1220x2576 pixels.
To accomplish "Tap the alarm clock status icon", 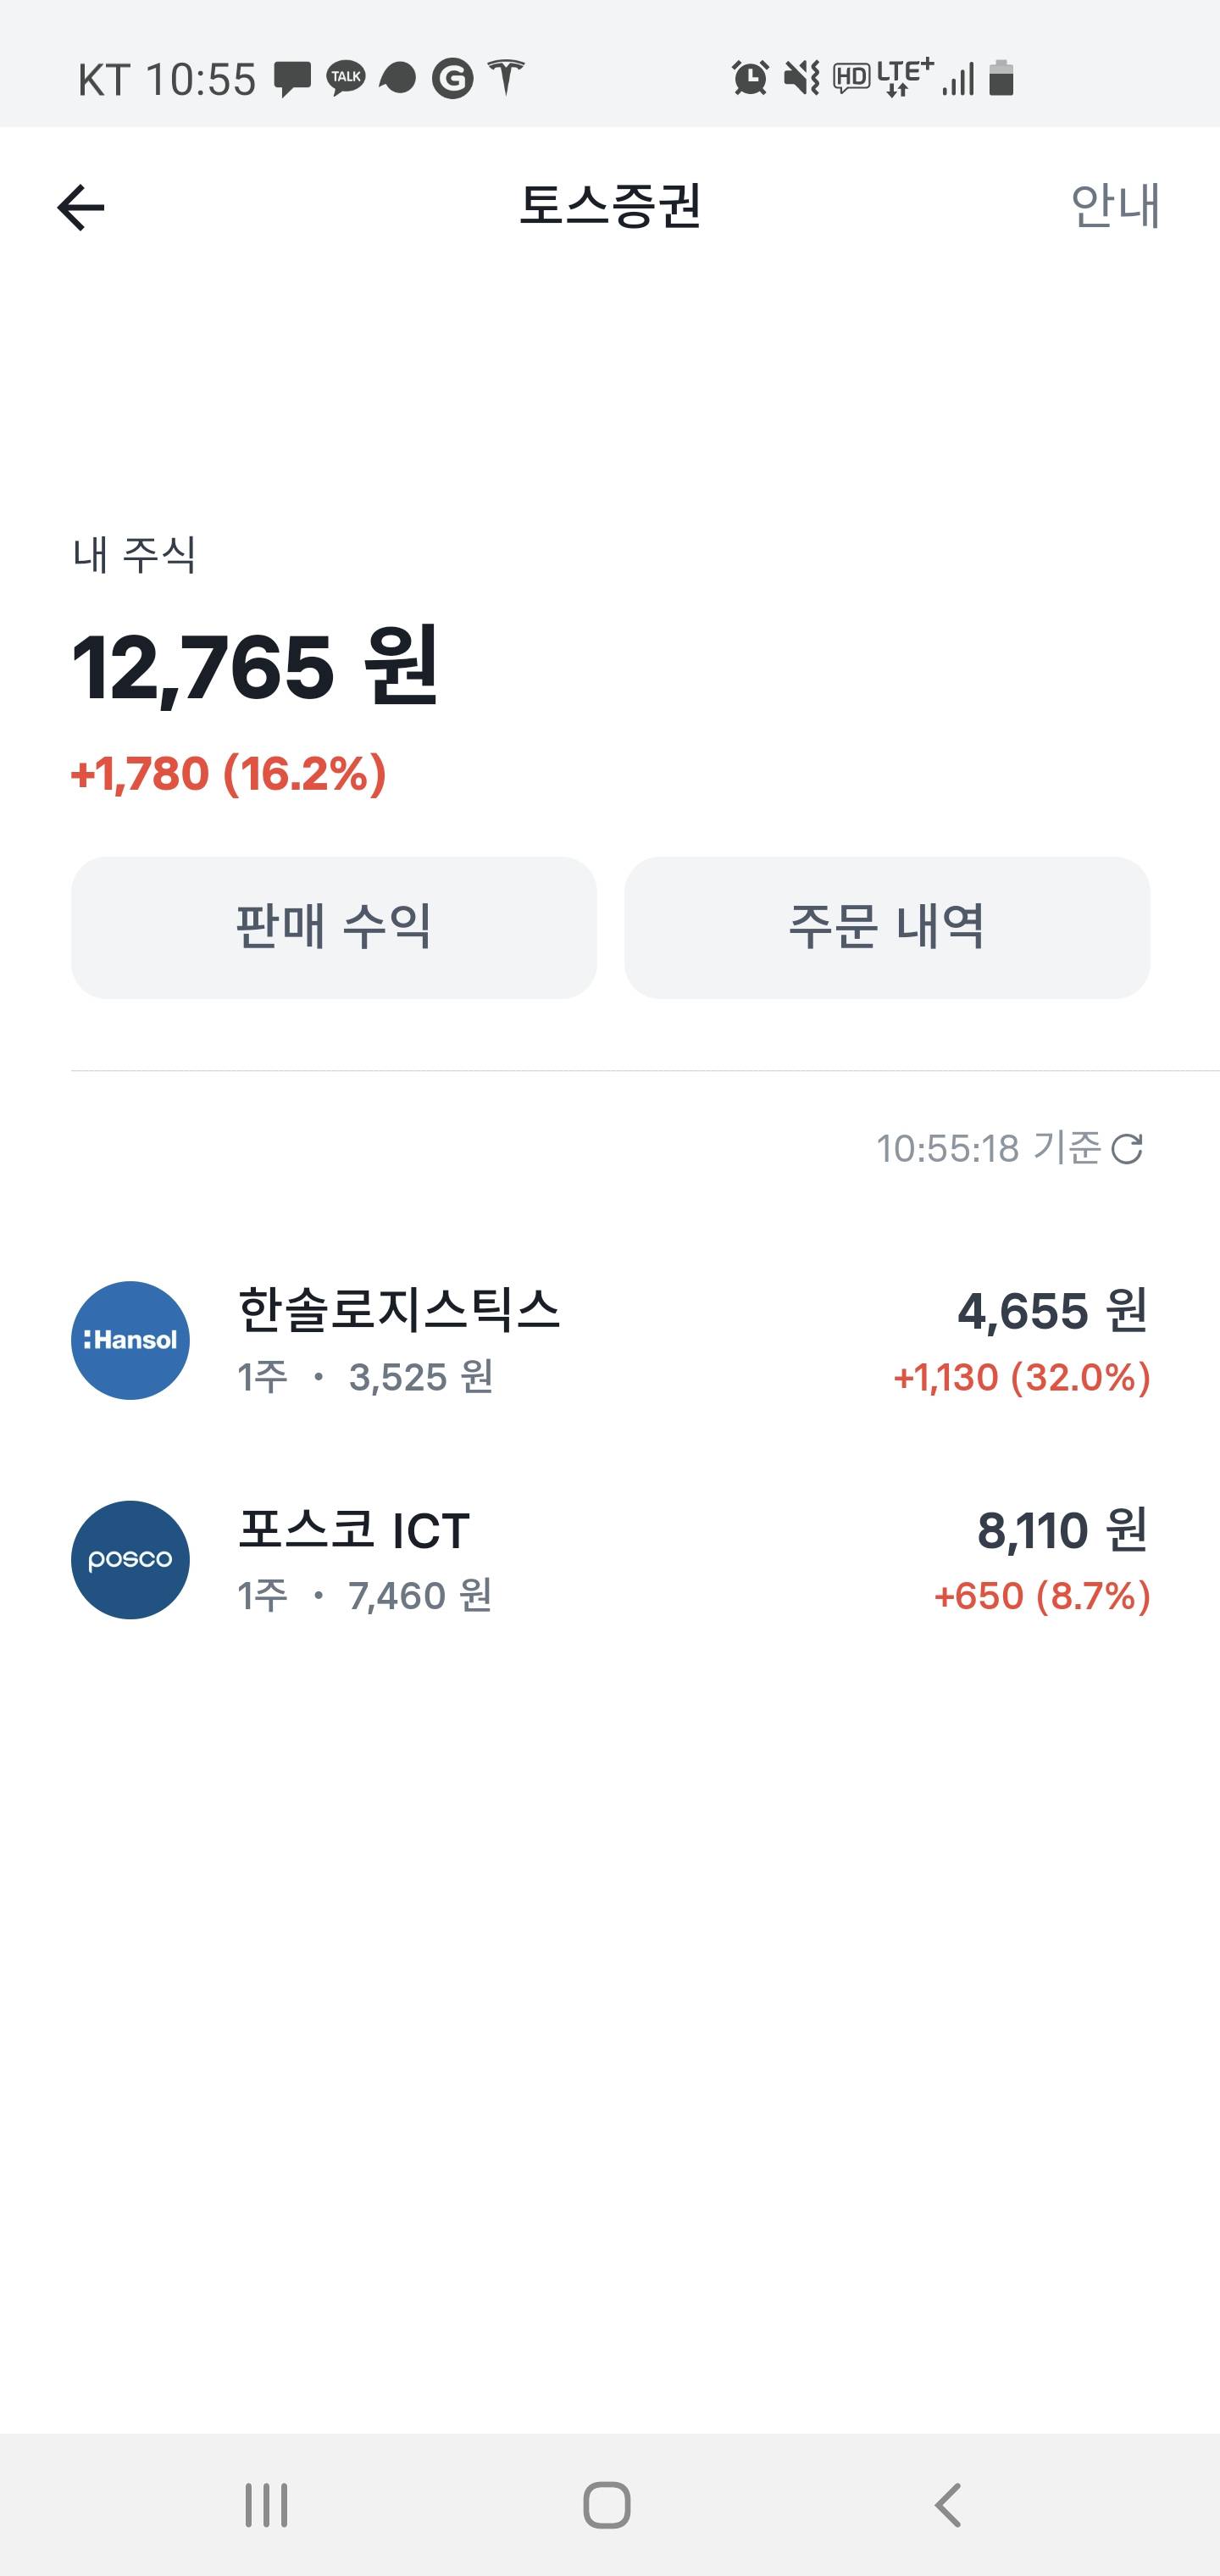I will point(750,78).
